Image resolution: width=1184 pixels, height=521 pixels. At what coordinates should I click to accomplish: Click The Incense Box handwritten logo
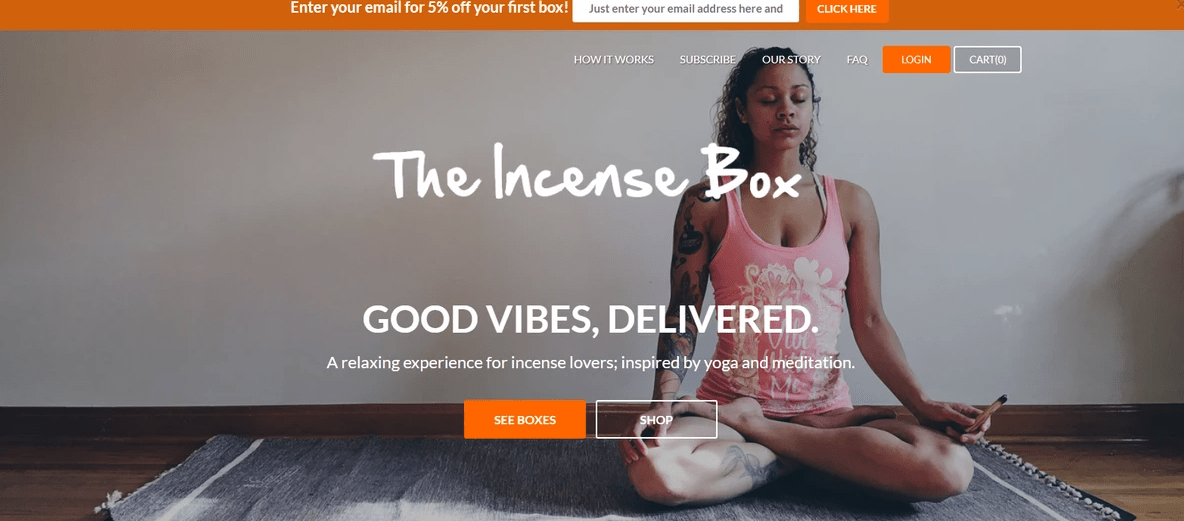click(x=587, y=173)
